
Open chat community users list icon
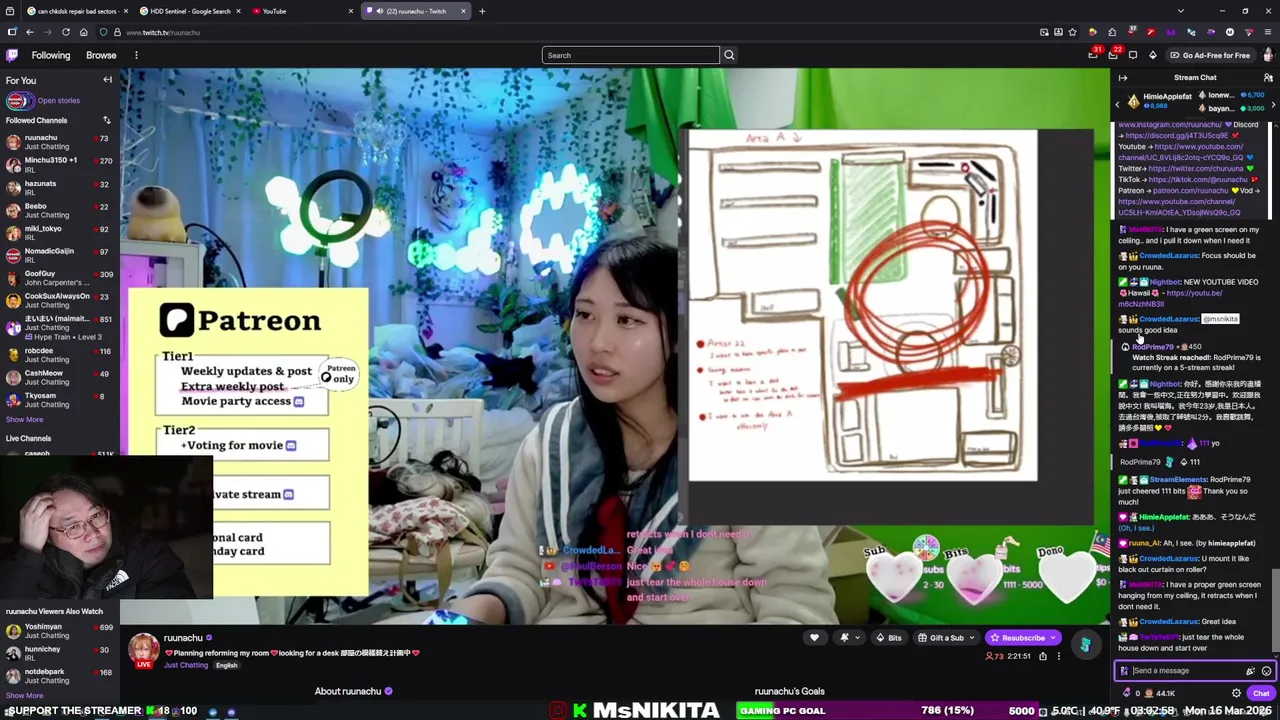point(1268,77)
